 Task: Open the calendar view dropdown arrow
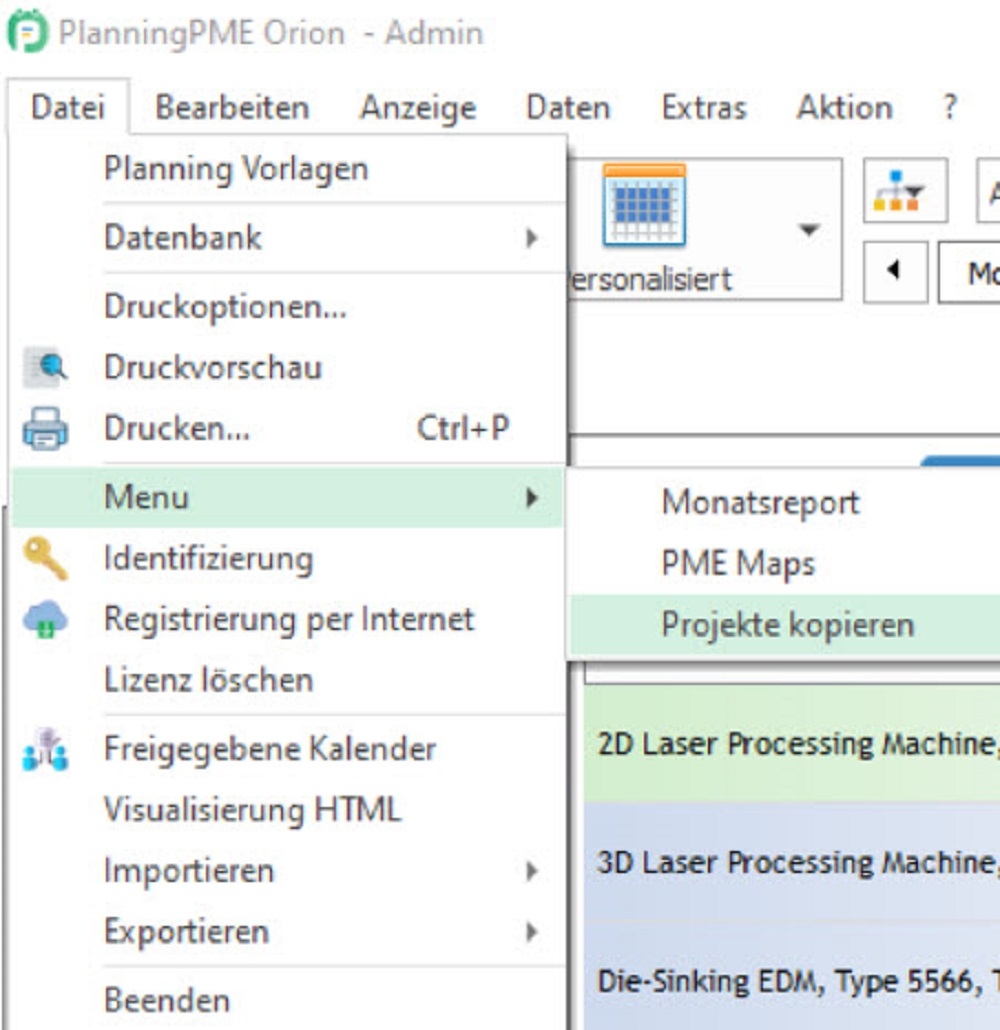809,230
